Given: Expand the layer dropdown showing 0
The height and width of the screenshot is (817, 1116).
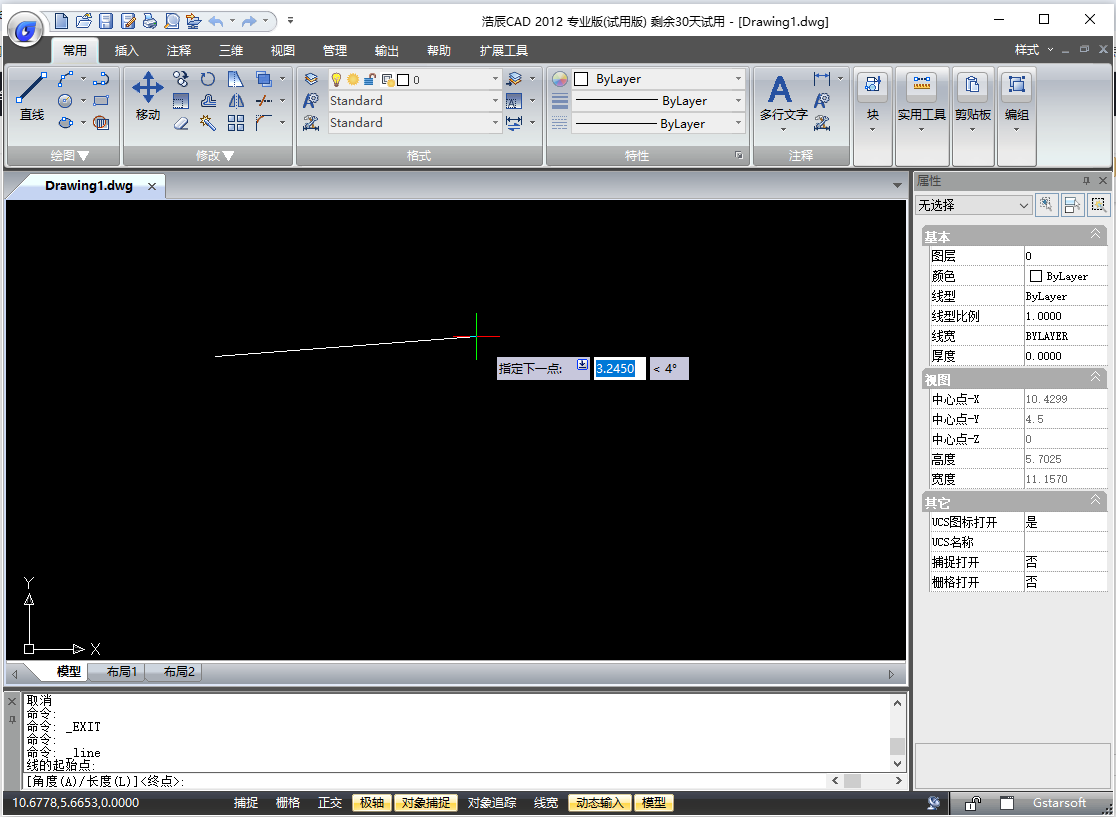Looking at the screenshot, I should click(495, 79).
